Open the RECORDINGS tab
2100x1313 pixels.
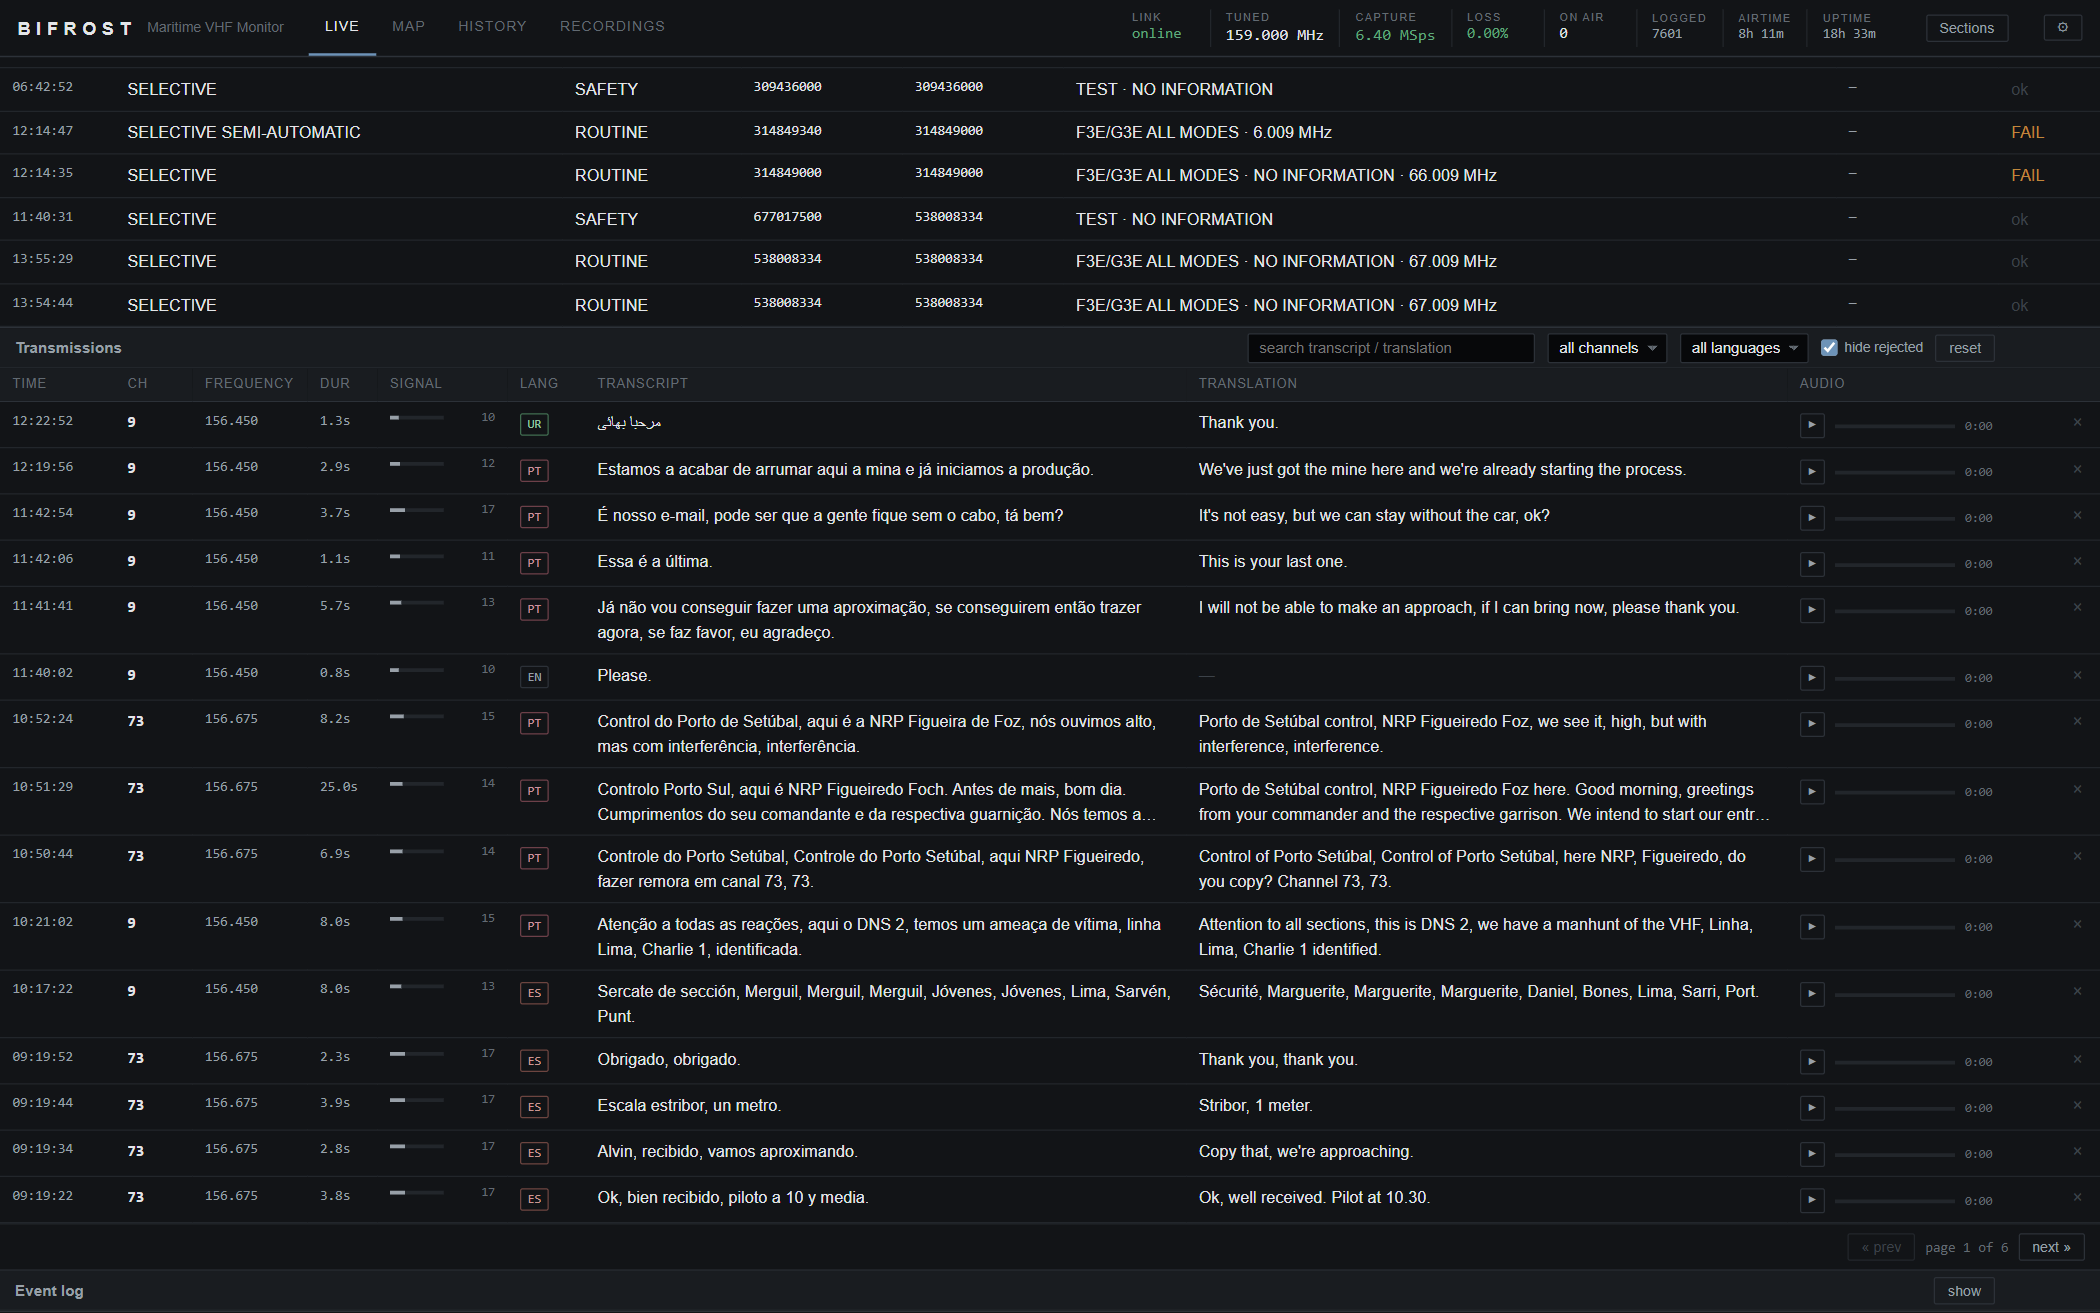[612, 27]
